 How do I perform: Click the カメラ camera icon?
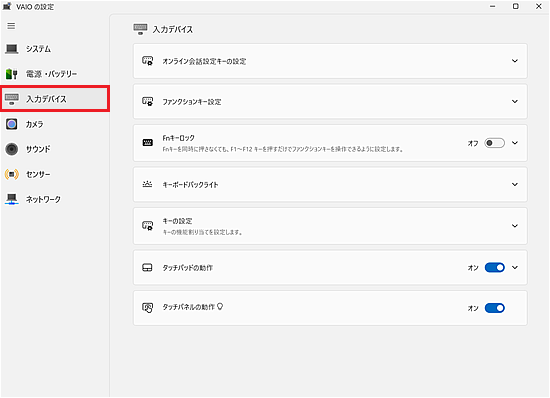tap(12, 124)
